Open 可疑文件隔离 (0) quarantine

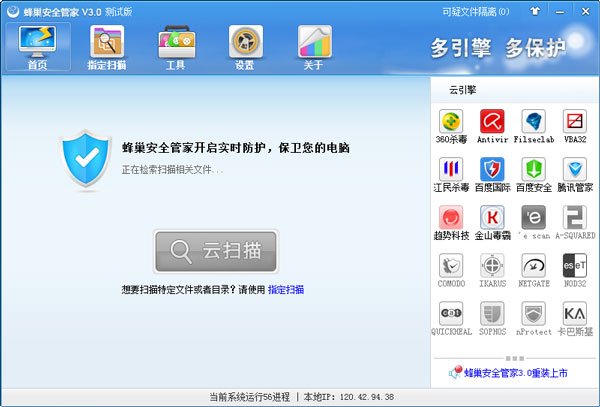click(476, 12)
